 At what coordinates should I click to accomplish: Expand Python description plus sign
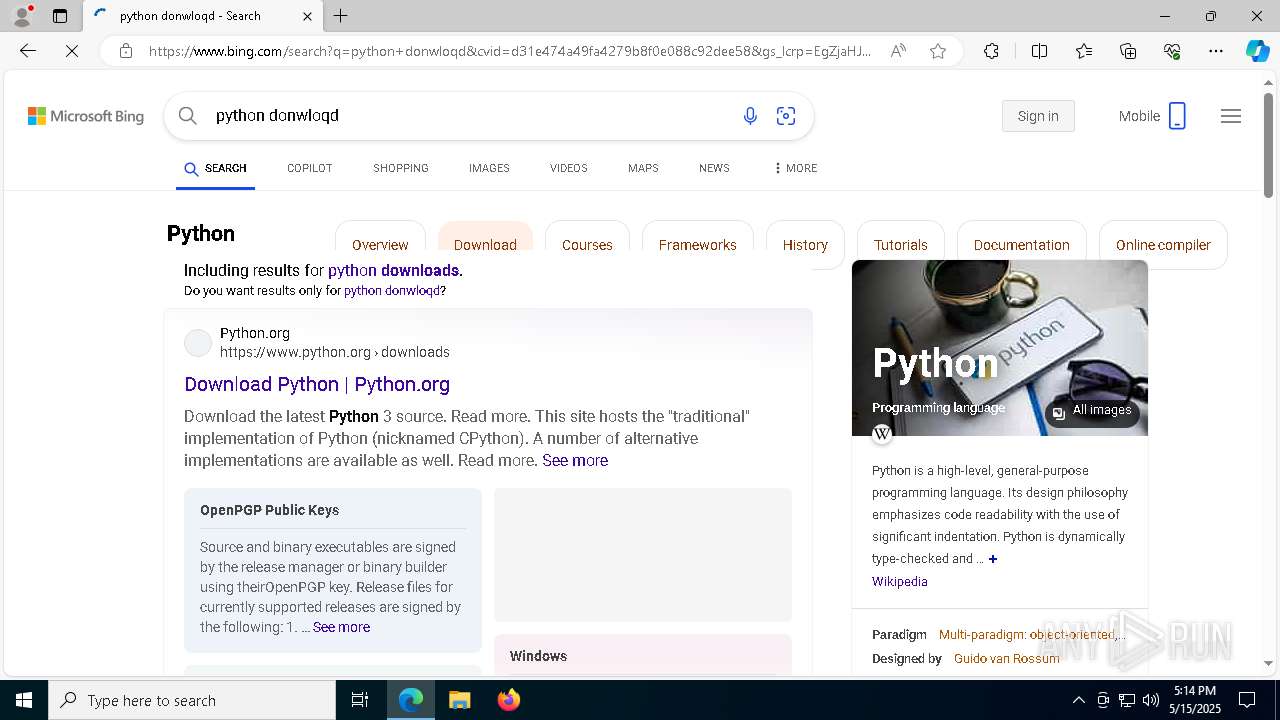tap(993, 559)
